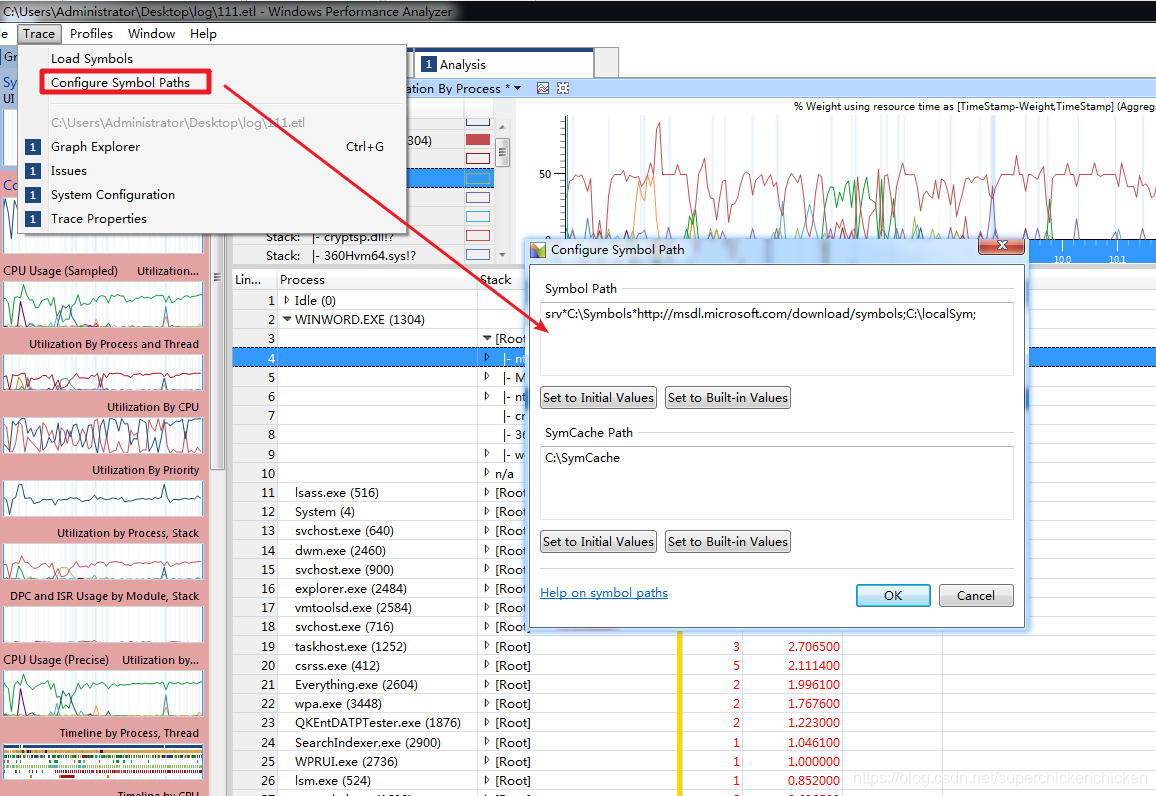The width and height of the screenshot is (1156, 796).
Task: Select System Configuration menu entry
Action: pyautogui.click(x=113, y=195)
